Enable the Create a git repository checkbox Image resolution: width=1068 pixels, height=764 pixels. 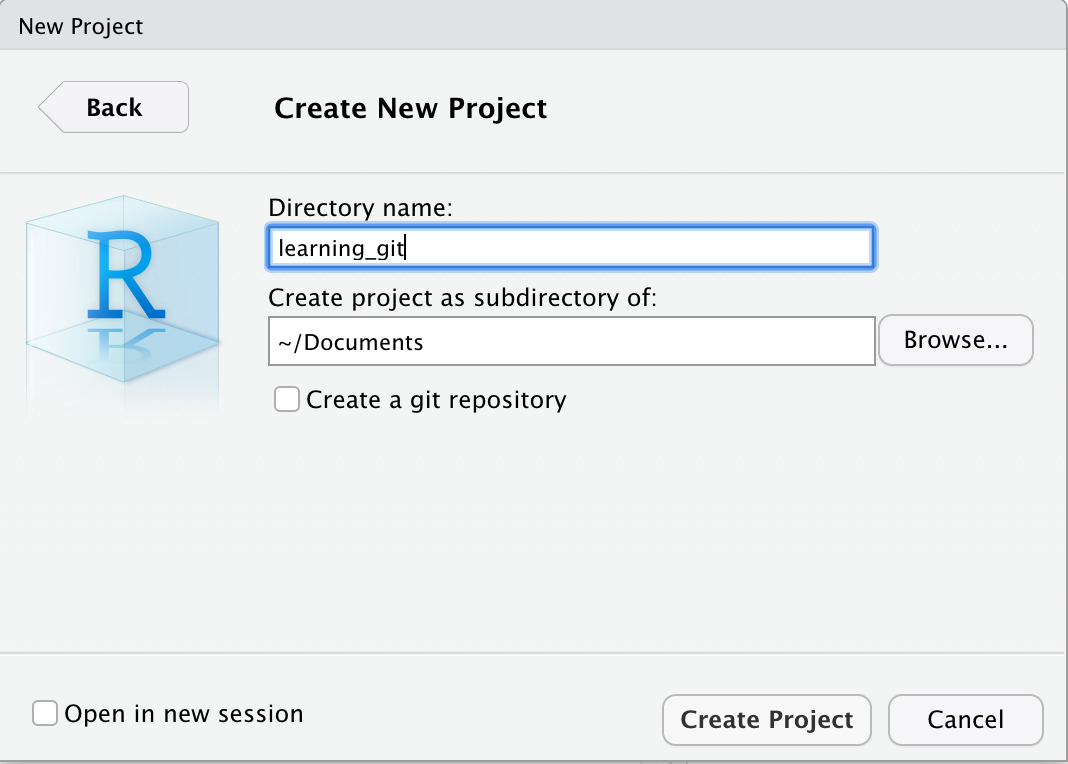click(287, 400)
